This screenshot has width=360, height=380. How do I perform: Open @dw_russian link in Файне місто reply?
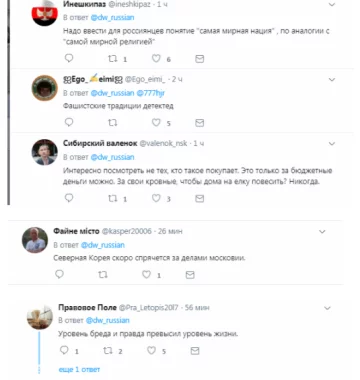tap(103, 245)
